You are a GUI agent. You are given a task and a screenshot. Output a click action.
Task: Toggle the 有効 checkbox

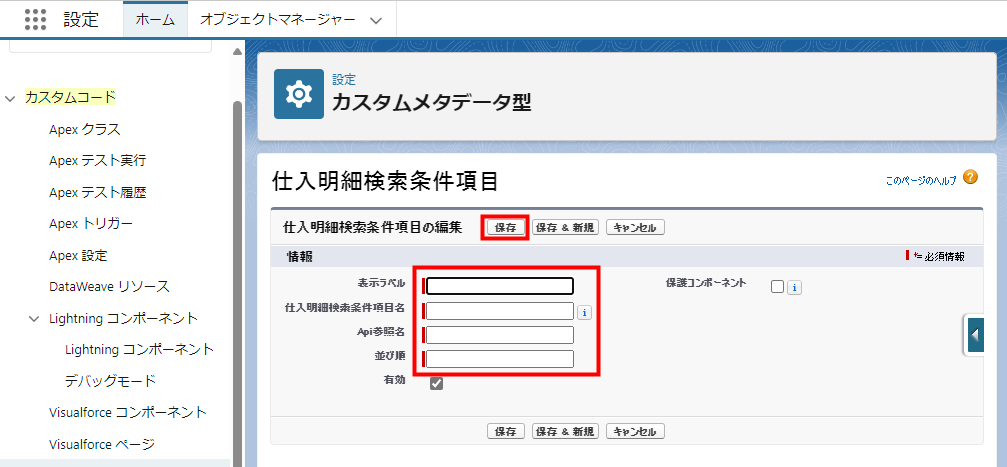pos(436,383)
